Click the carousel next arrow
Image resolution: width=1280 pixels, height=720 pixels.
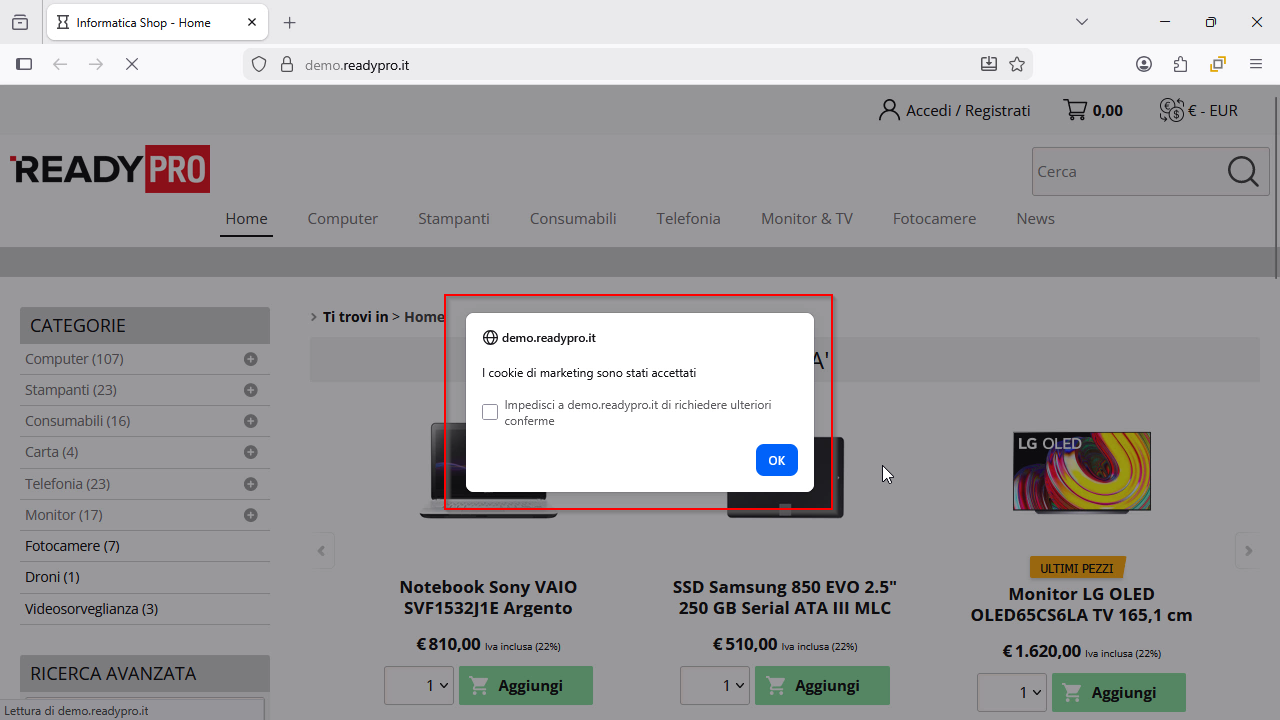click(x=1247, y=550)
